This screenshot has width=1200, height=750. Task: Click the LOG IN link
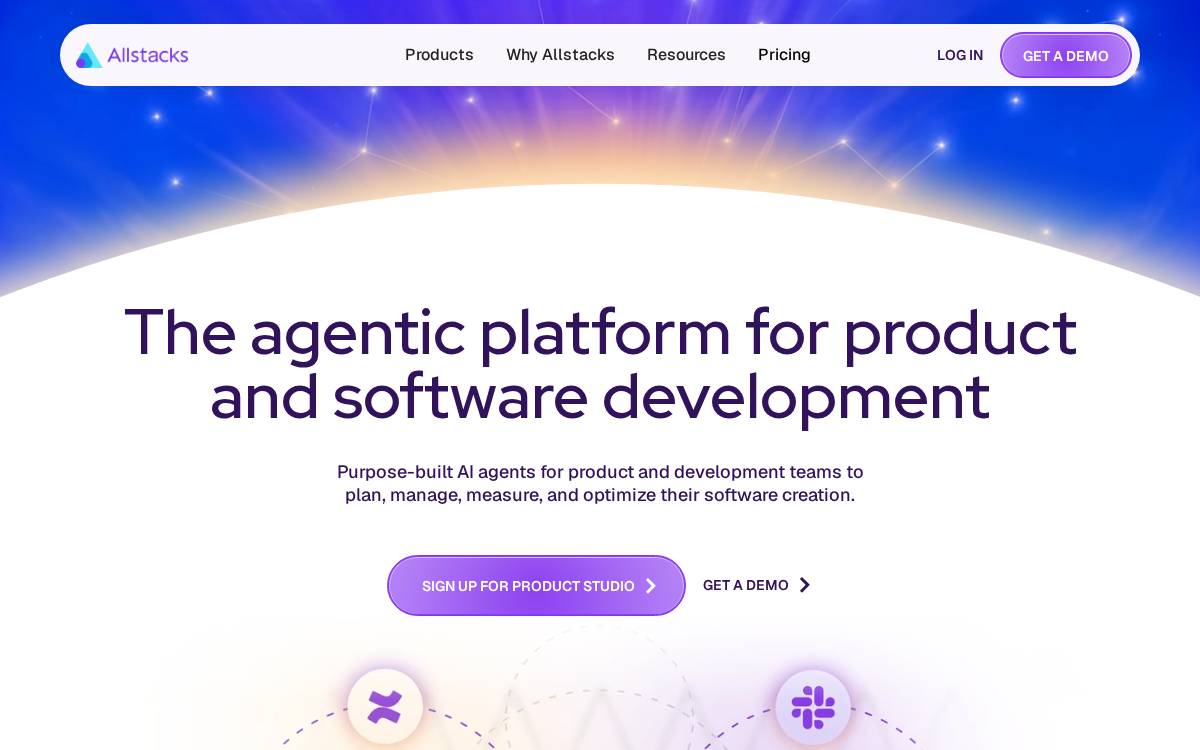pyautogui.click(x=960, y=55)
